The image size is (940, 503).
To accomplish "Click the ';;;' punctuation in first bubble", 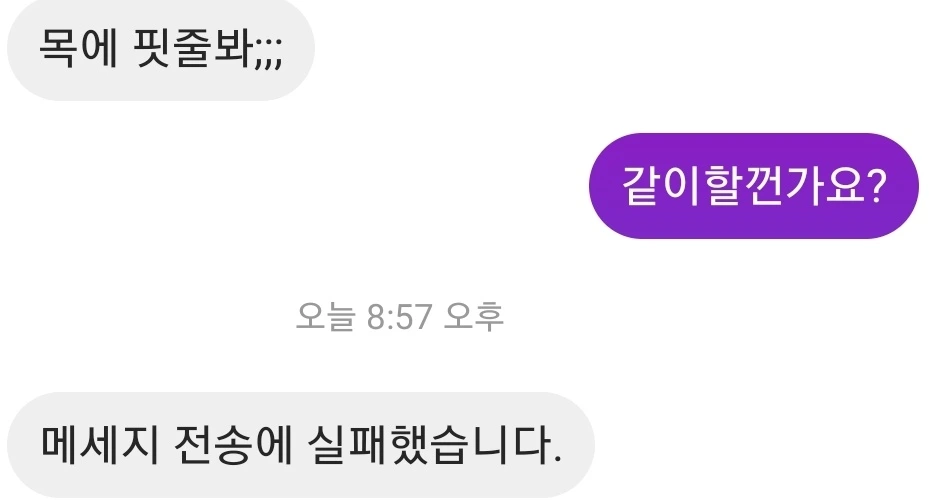I will pyautogui.click(x=267, y=55).
